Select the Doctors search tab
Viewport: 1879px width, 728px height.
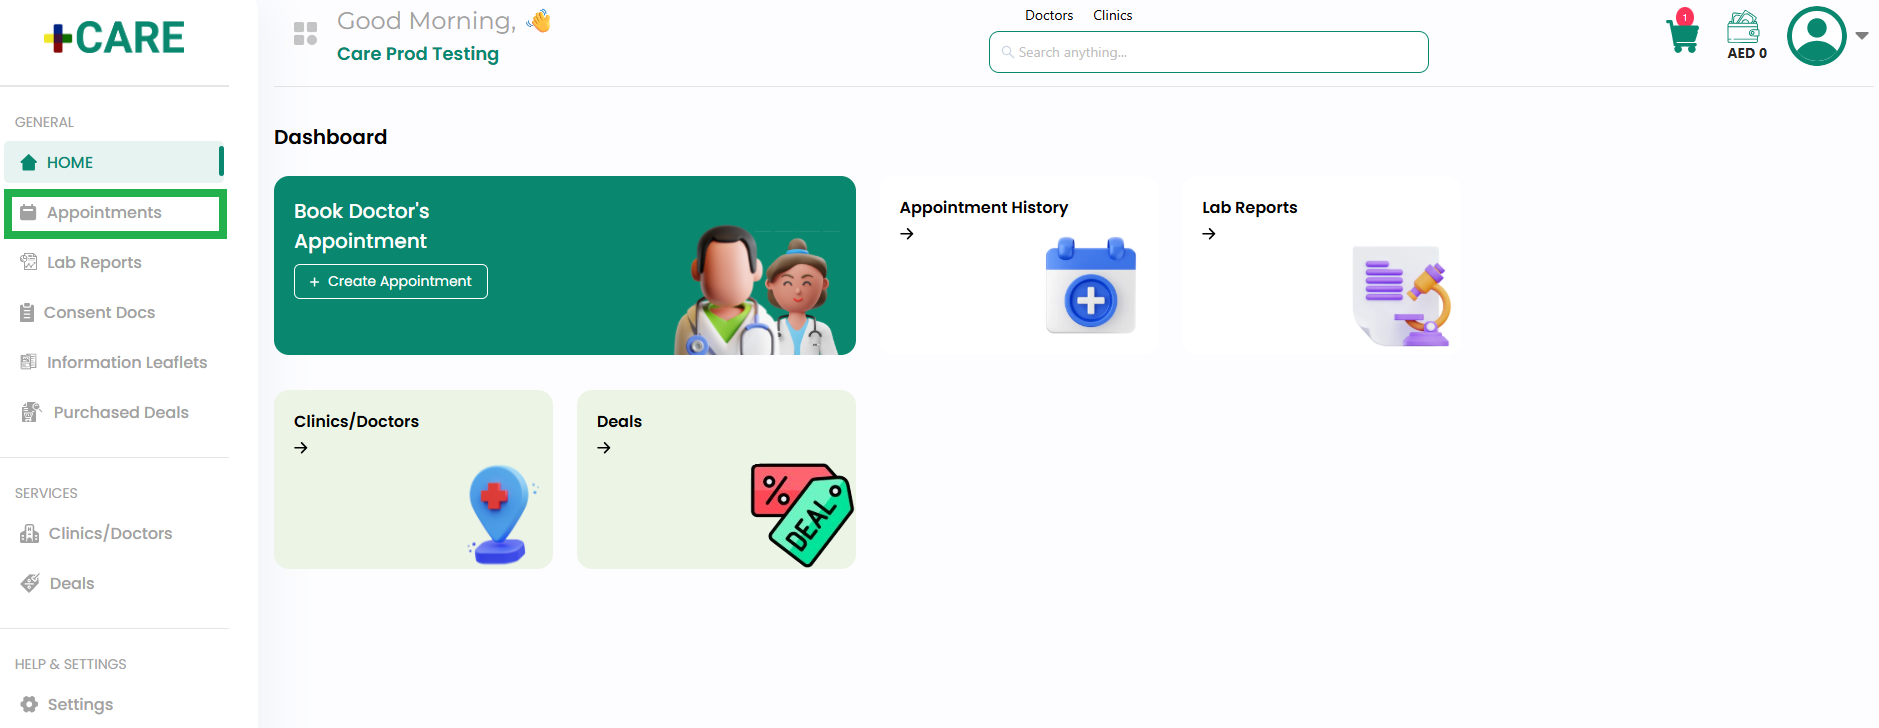pyautogui.click(x=1049, y=15)
